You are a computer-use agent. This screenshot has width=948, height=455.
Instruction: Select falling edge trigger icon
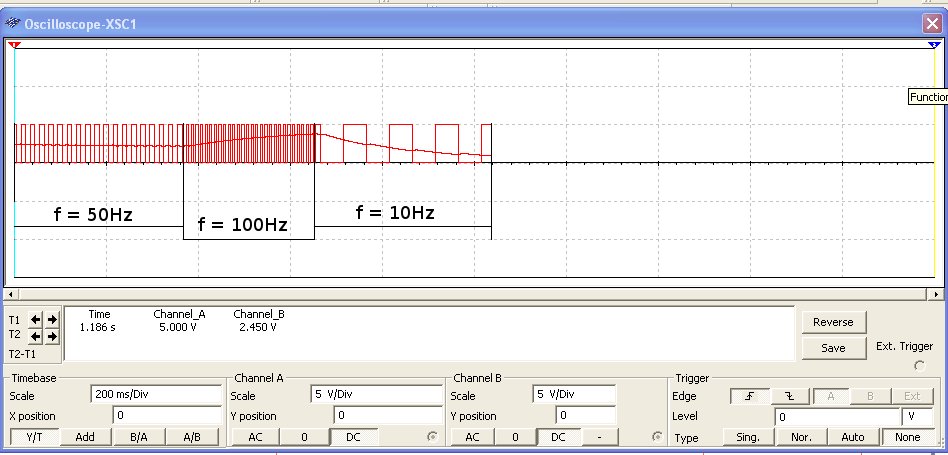tap(790, 396)
